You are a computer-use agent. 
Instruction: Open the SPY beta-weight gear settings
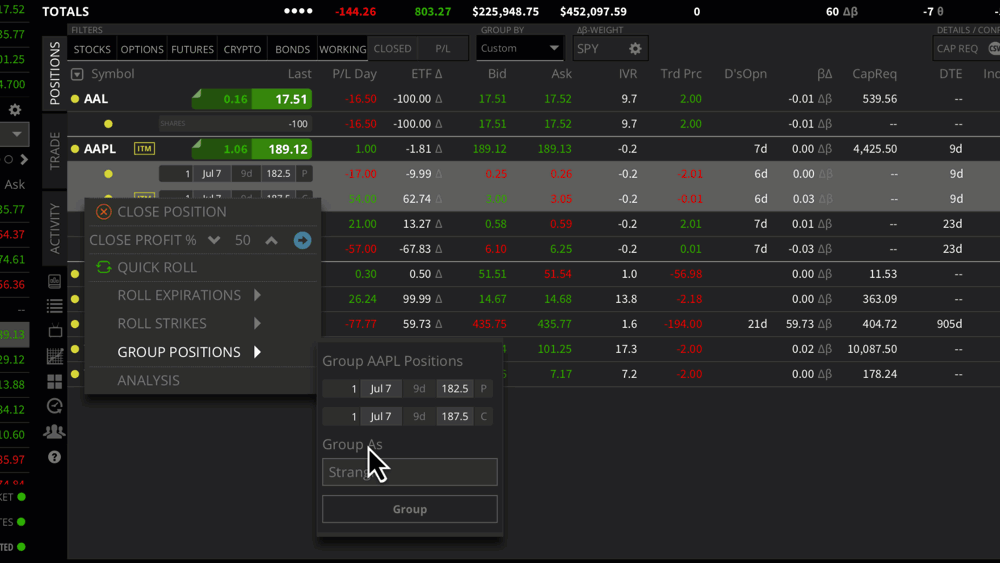pos(635,48)
